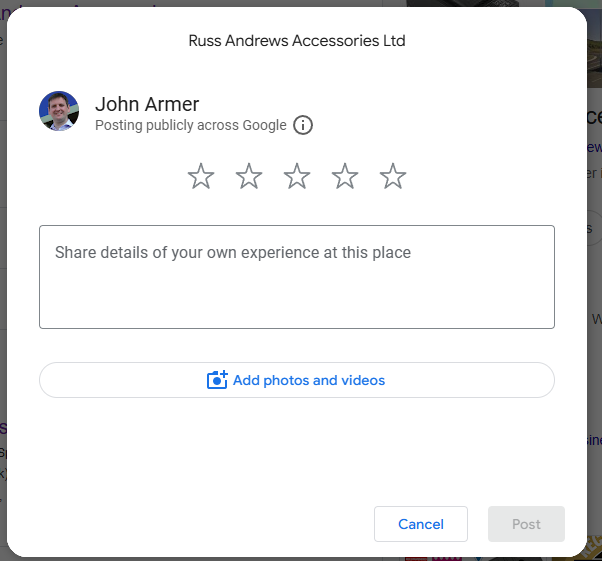The height and width of the screenshot is (561, 602).
Task: Rate with the fourth star
Action: pyautogui.click(x=345, y=176)
